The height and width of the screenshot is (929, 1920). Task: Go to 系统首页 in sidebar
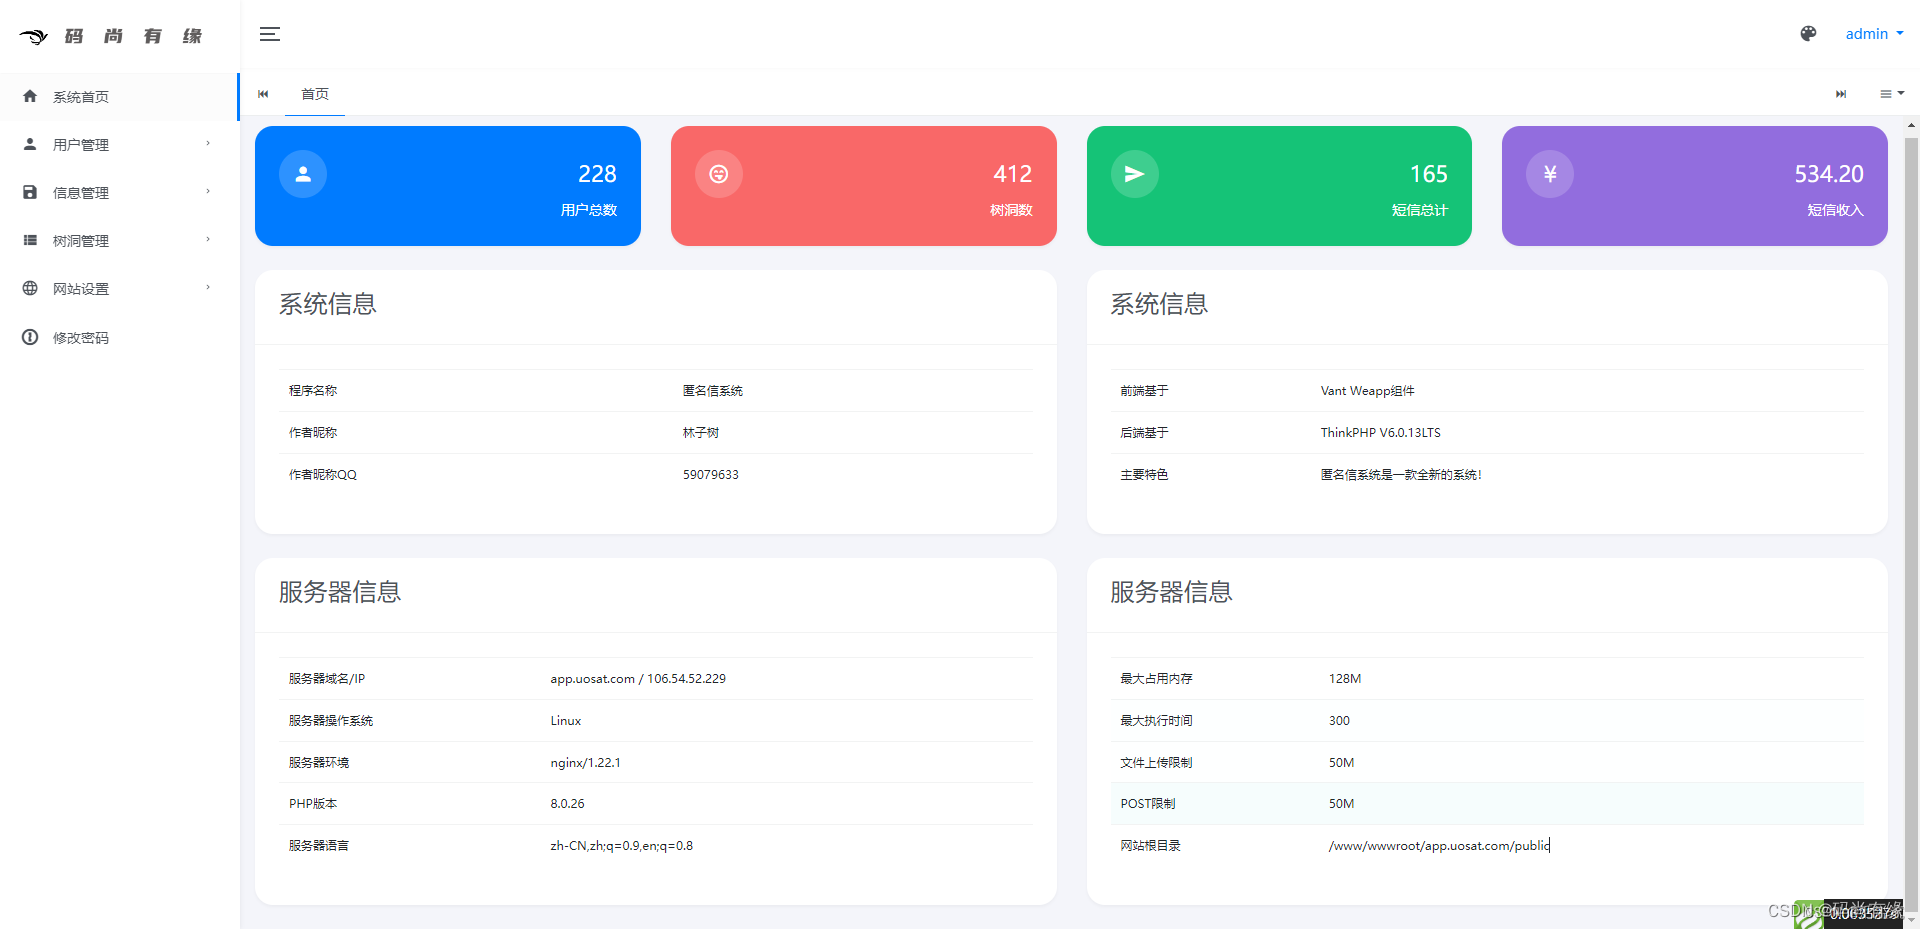click(119, 97)
